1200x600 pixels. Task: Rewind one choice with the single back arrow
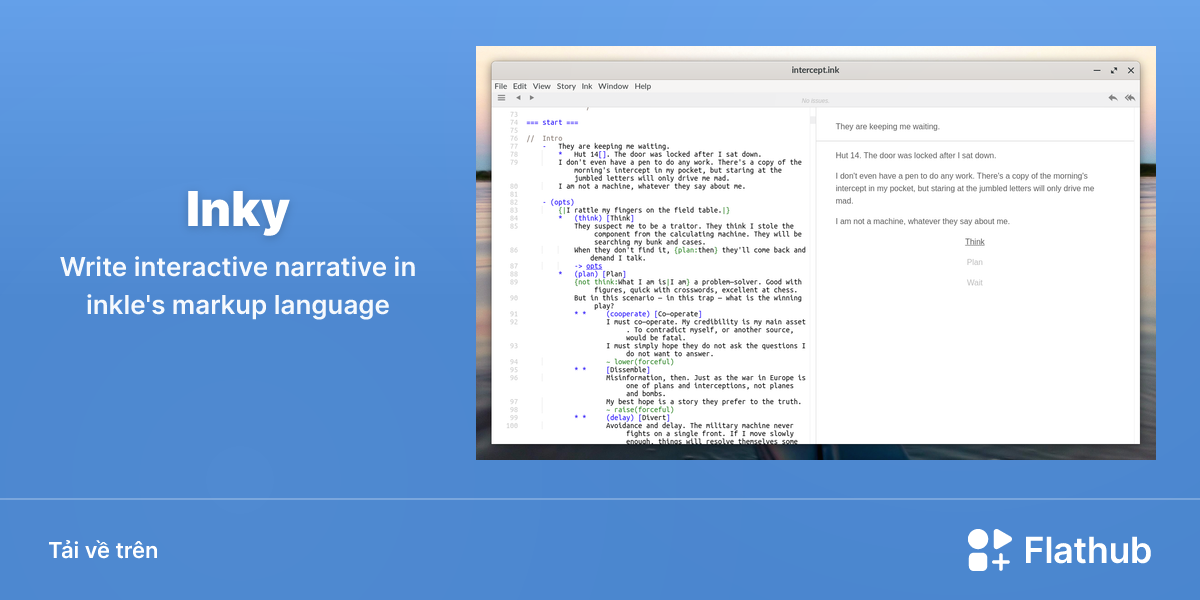pos(1113,98)
